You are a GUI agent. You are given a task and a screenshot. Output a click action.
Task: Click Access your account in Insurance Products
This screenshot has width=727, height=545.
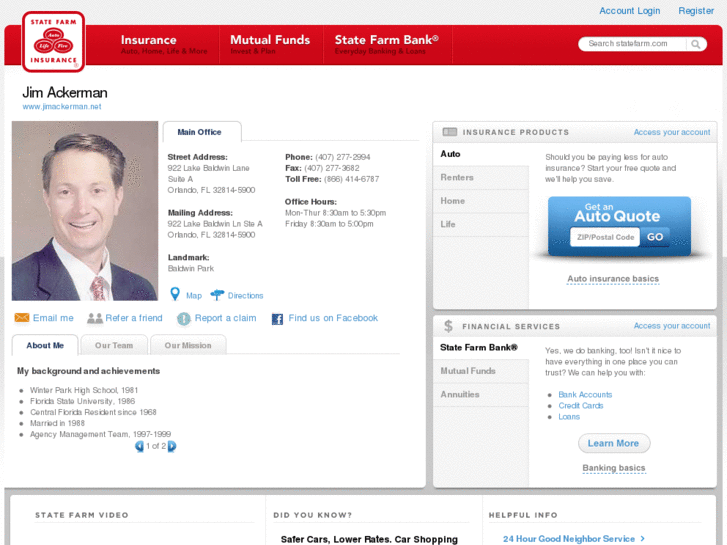(672, 132)
